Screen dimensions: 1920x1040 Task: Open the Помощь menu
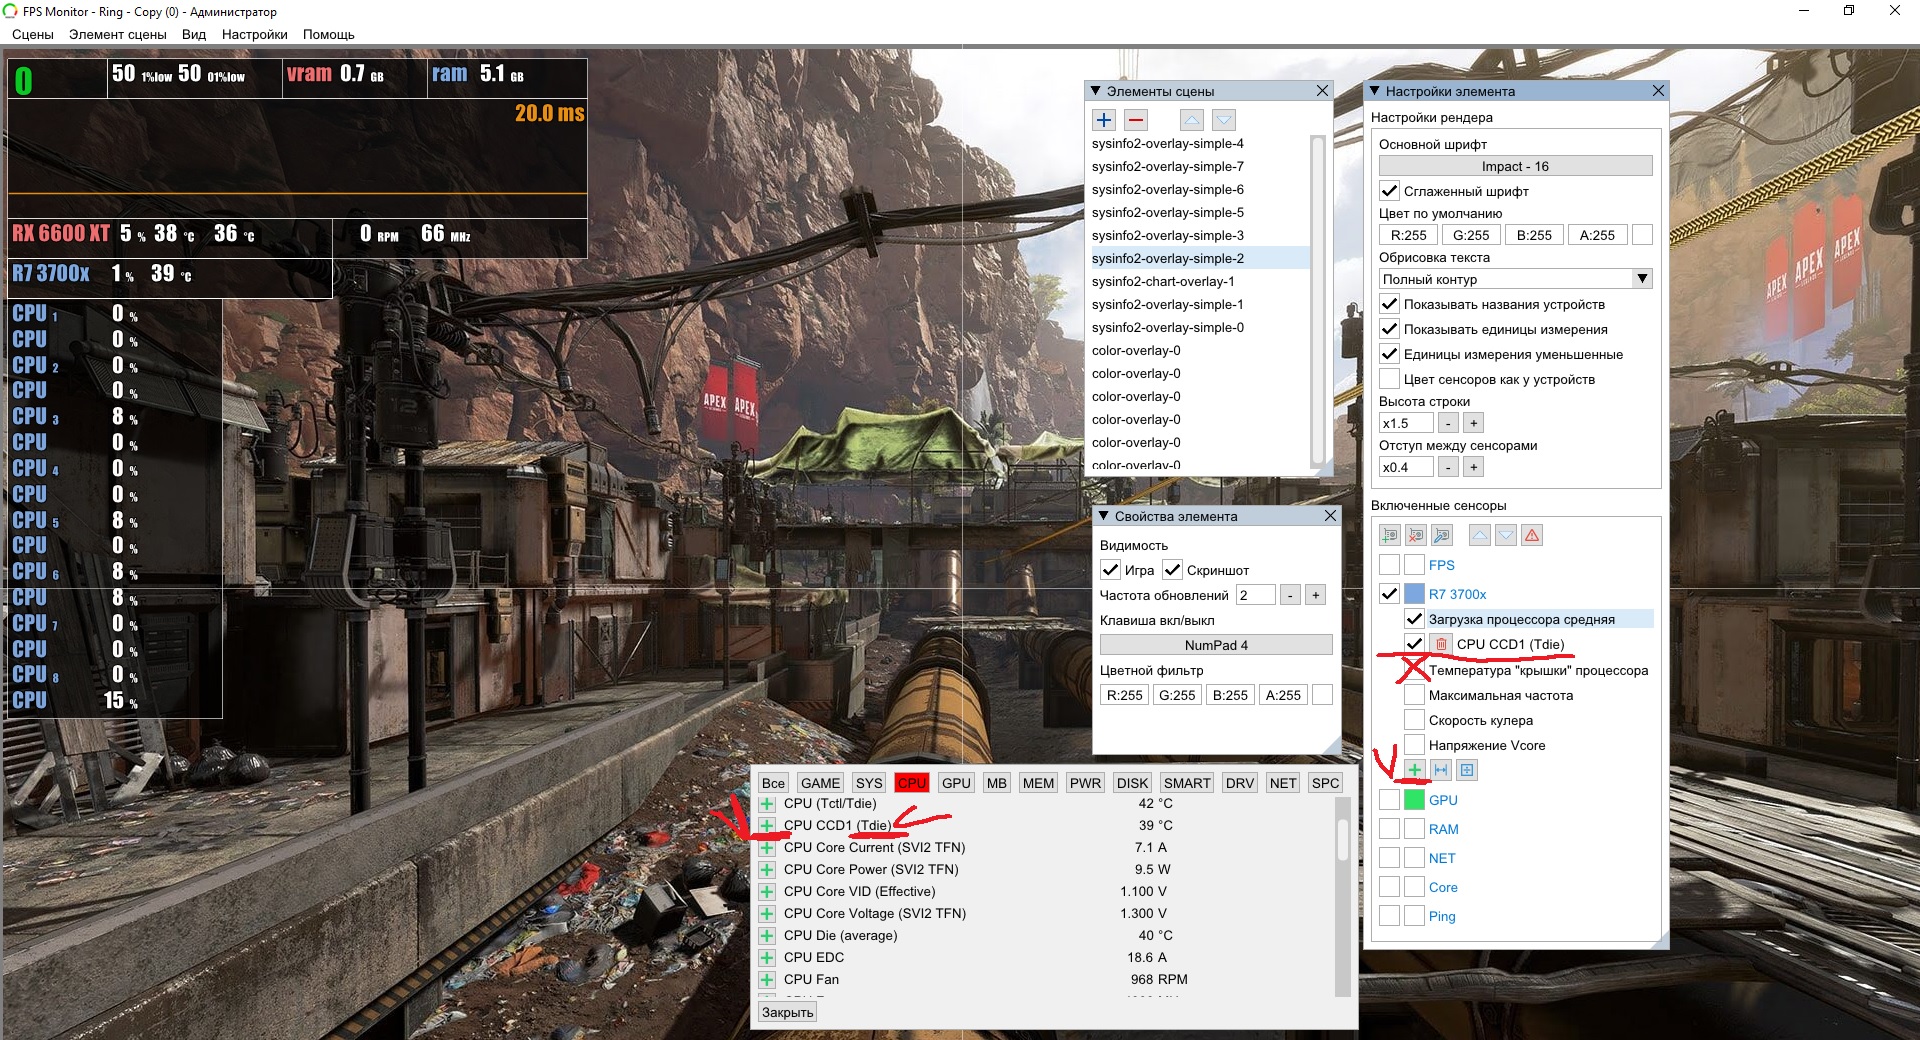329,34
